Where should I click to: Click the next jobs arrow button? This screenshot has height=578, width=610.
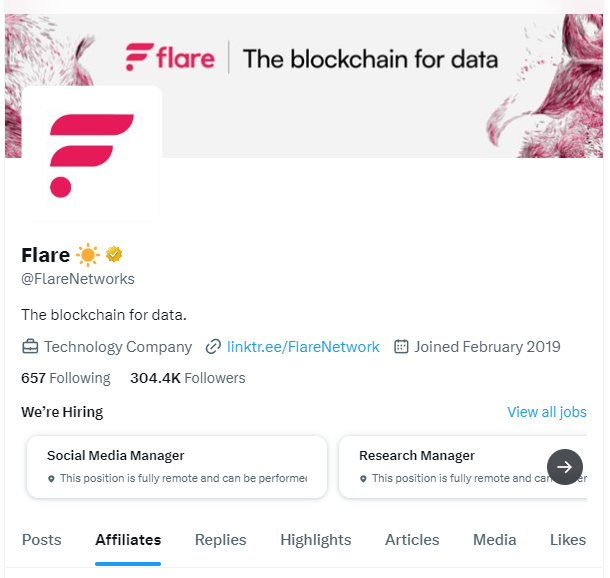[x=564, y=467]
